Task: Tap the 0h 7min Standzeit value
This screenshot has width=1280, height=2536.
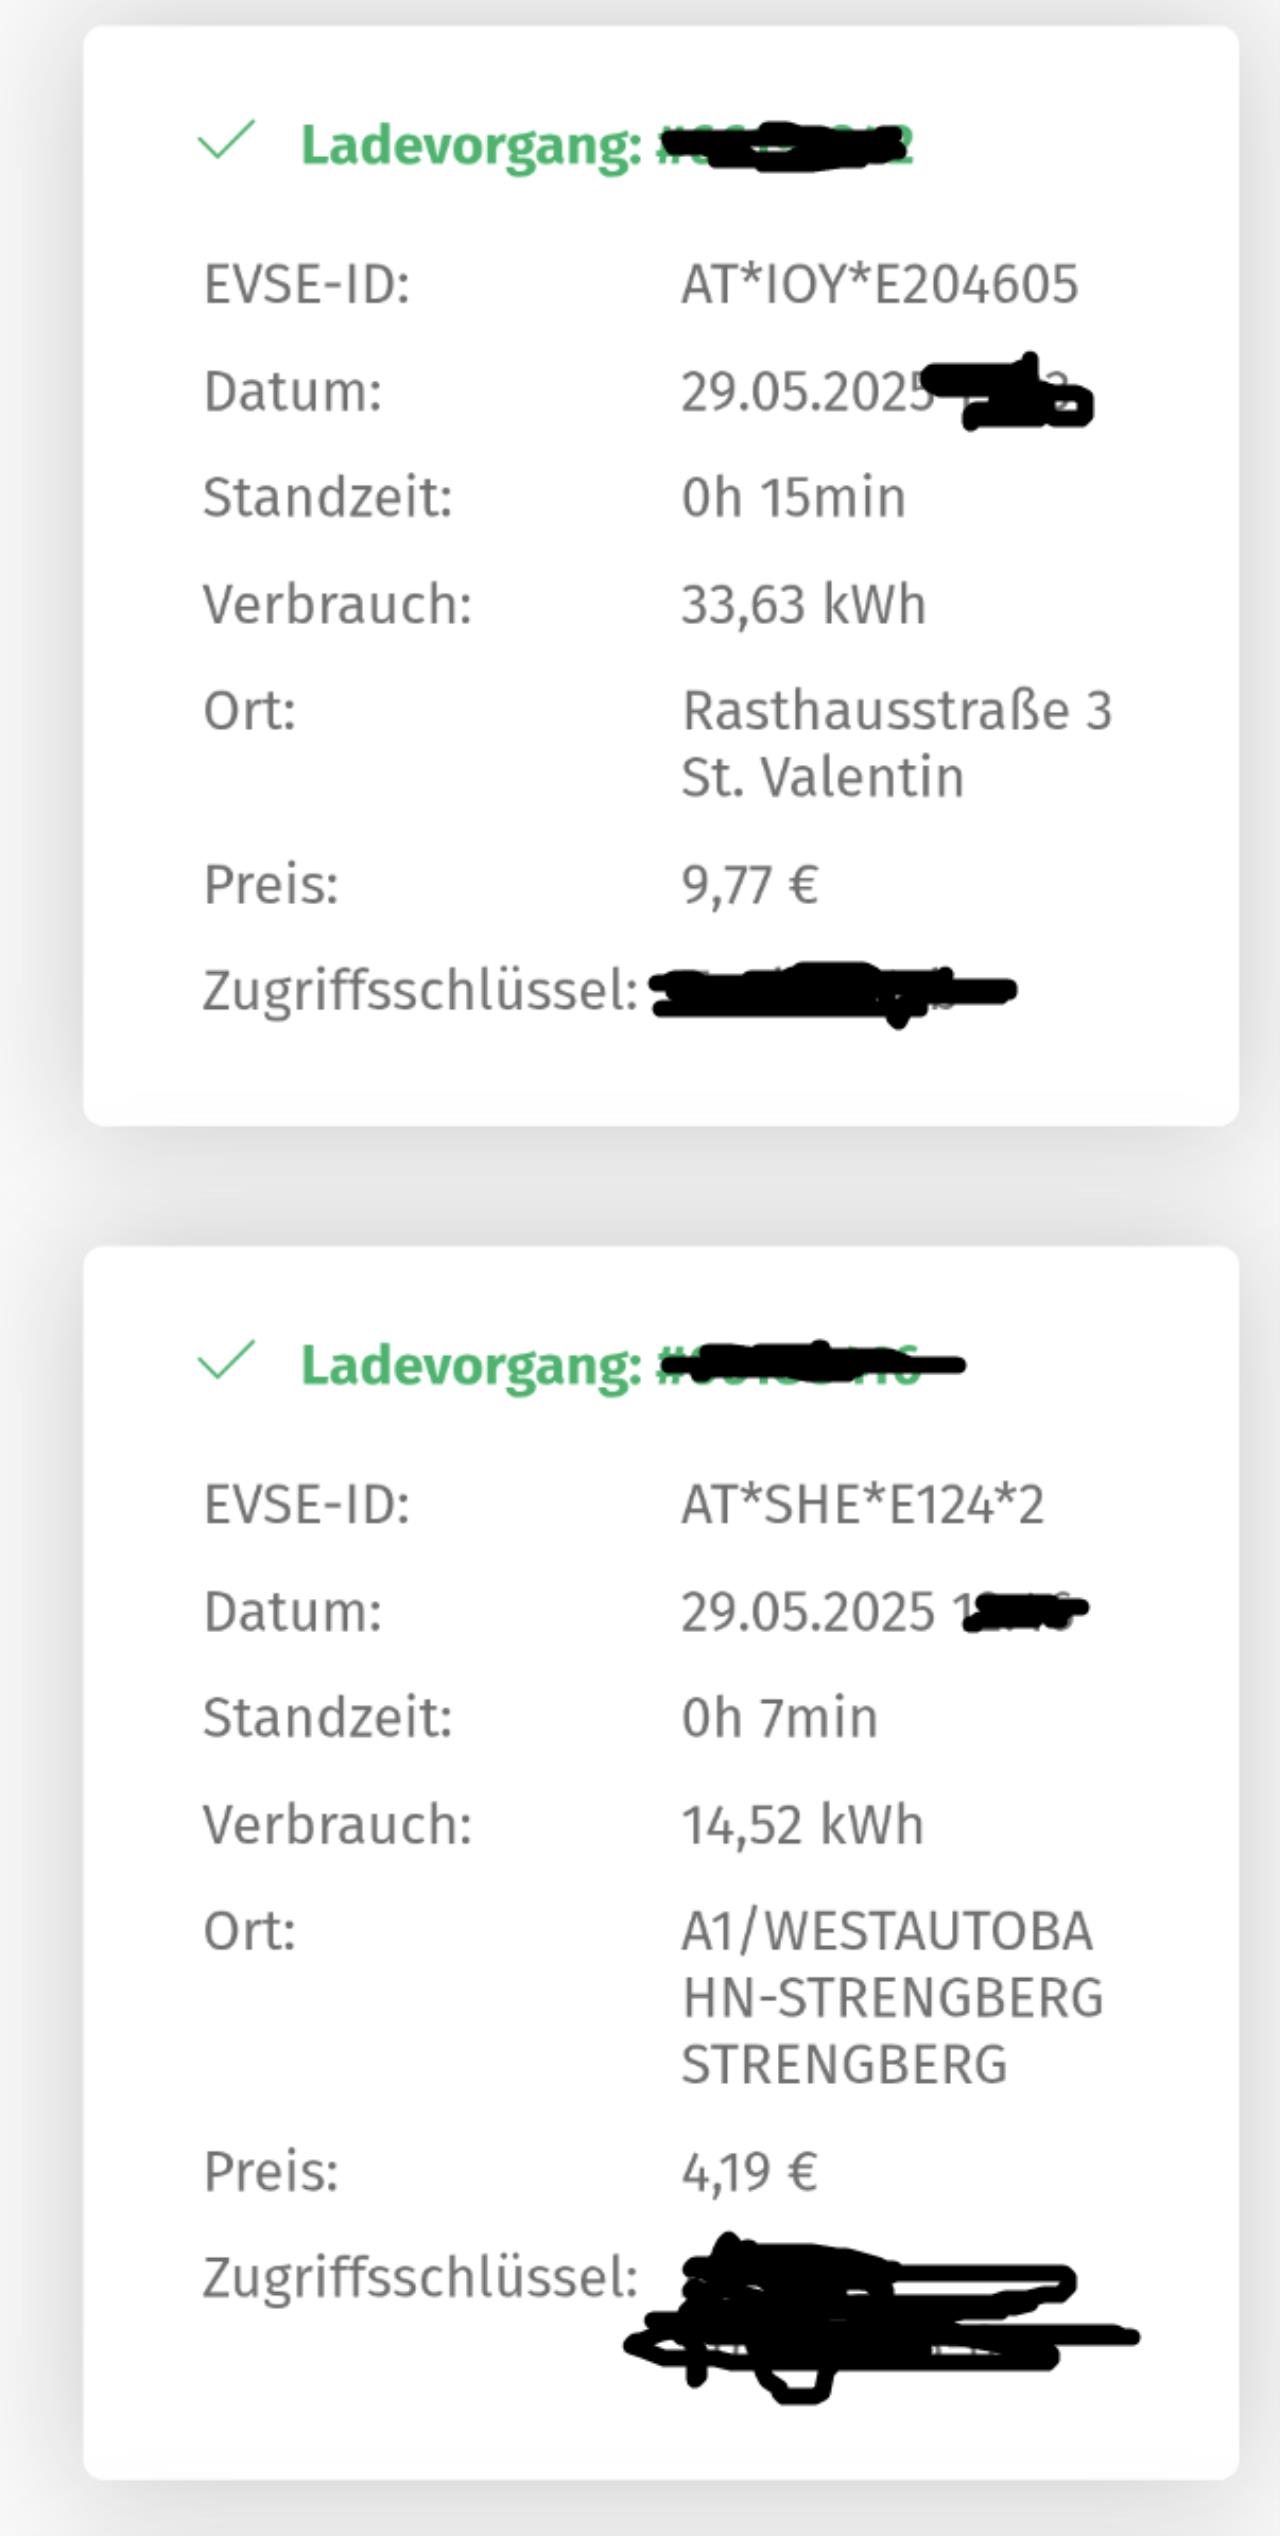Action: point(779,1717)
